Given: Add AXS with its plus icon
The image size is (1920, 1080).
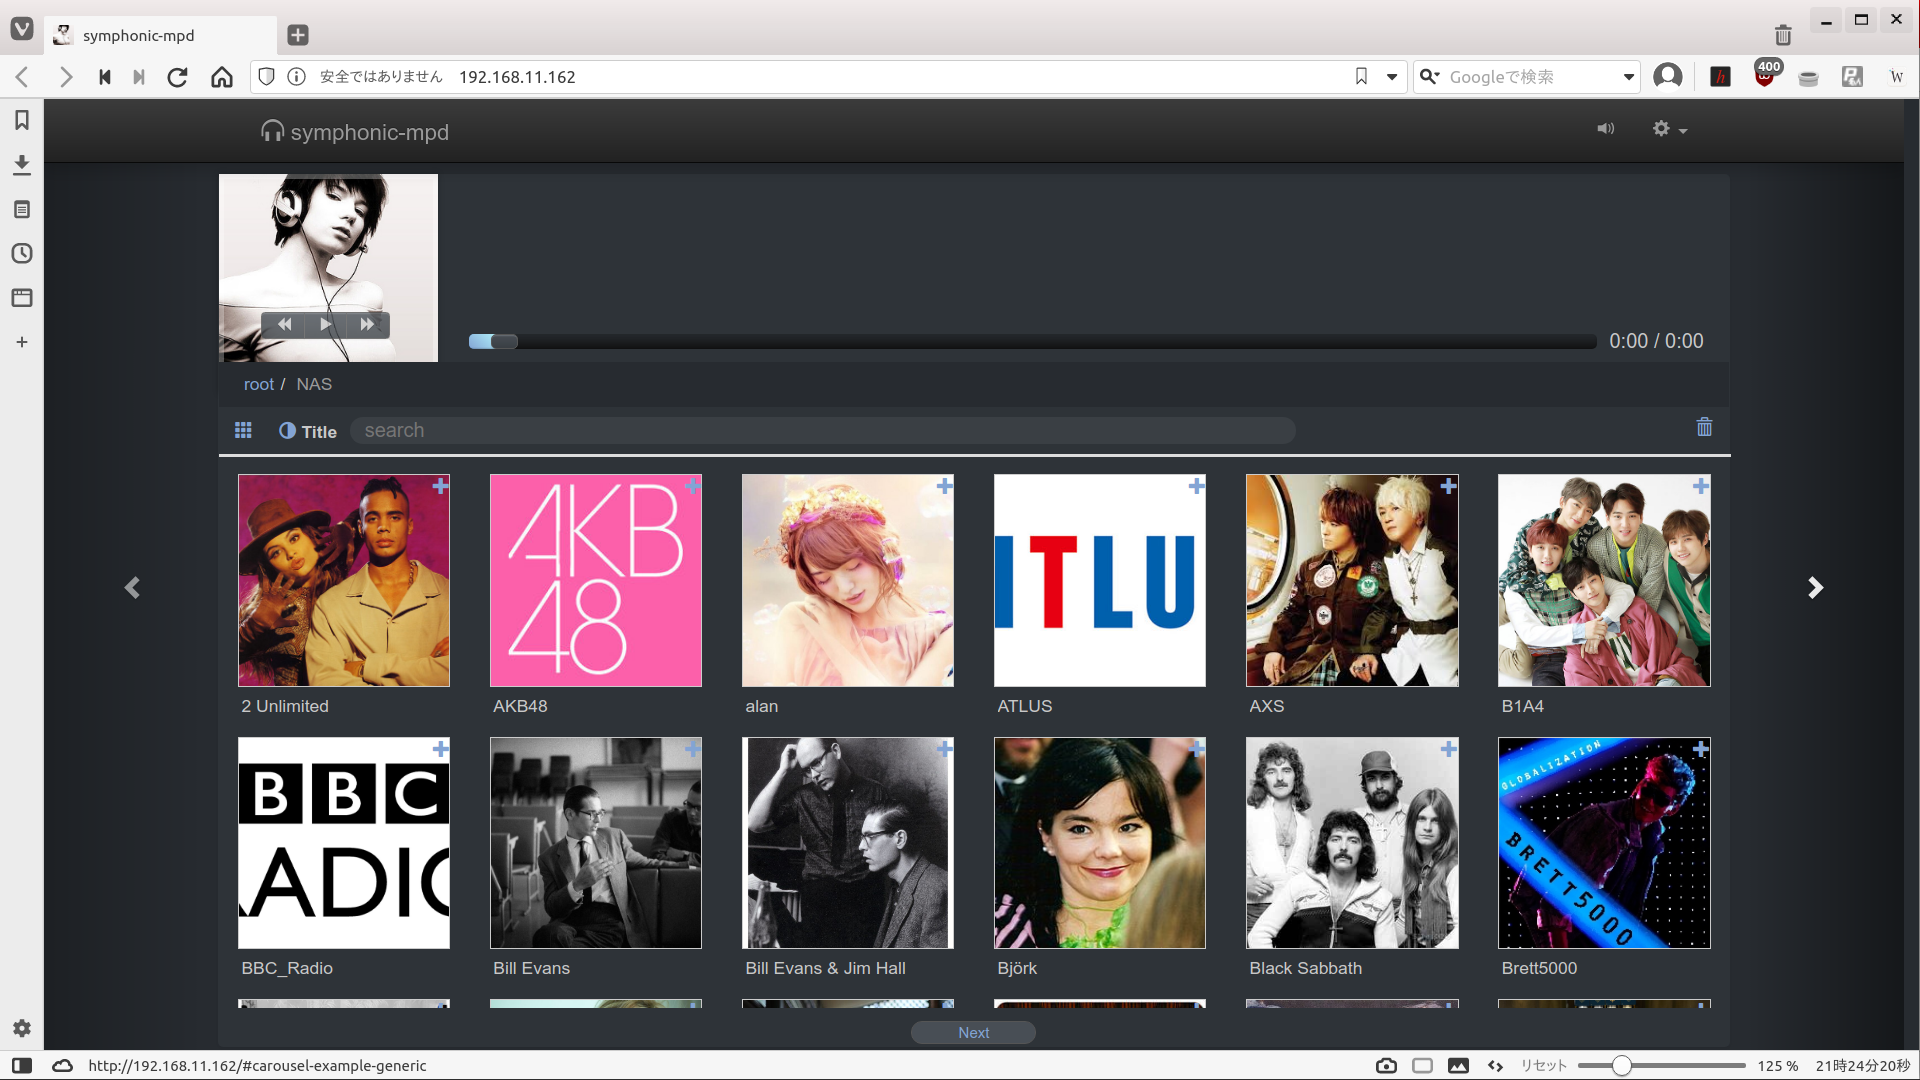Looking at the screenshot, I should (x=1448, y=486).
